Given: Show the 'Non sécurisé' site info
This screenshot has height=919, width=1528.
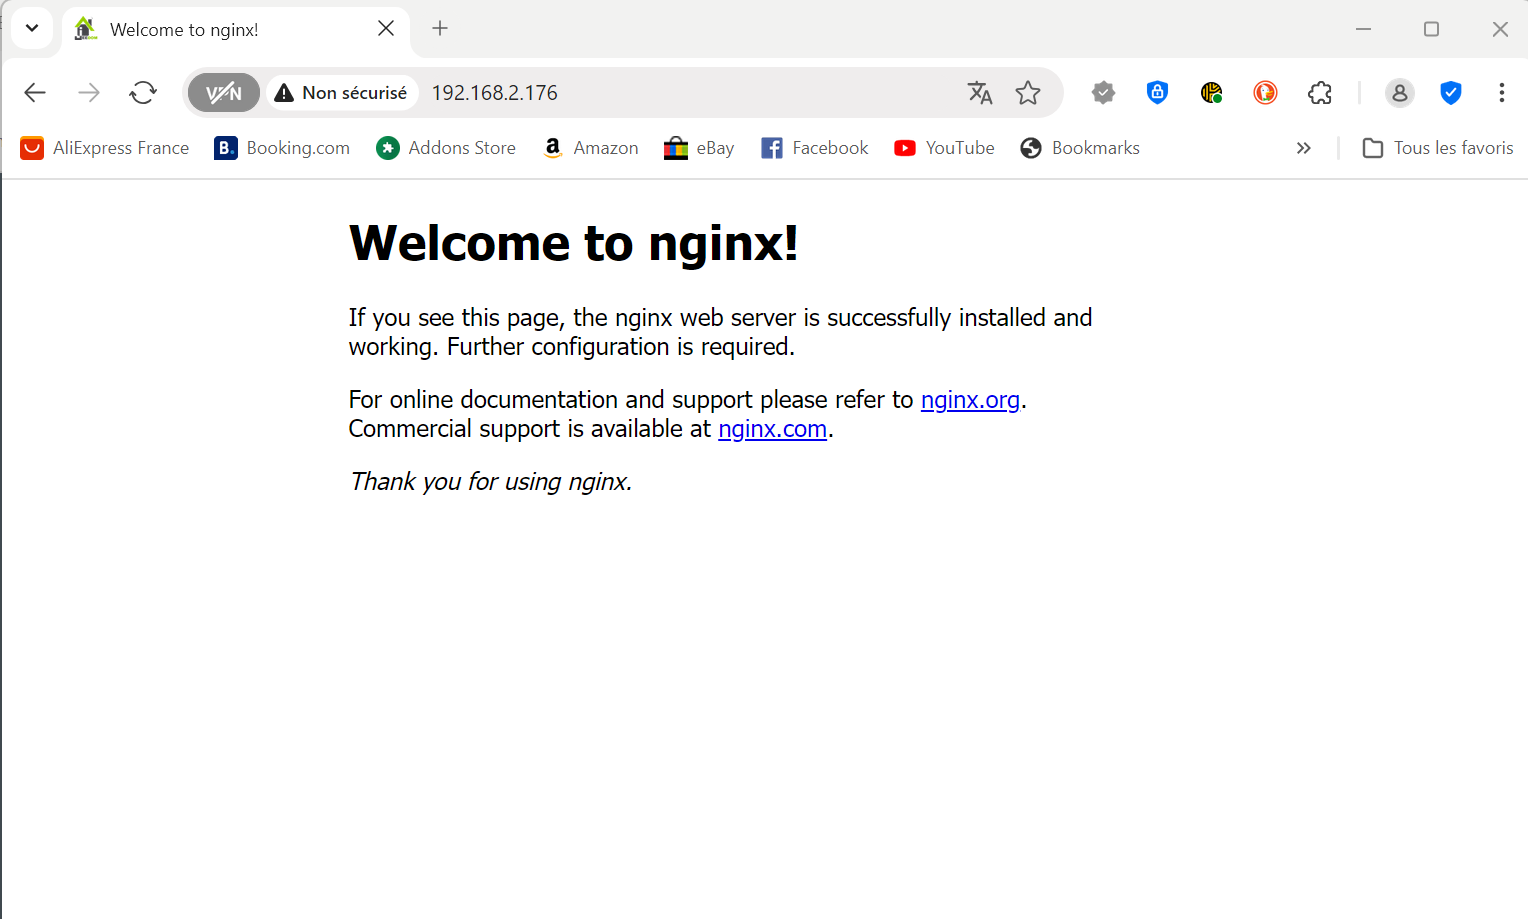Looking at the screenshot, I should pos(342,93).
